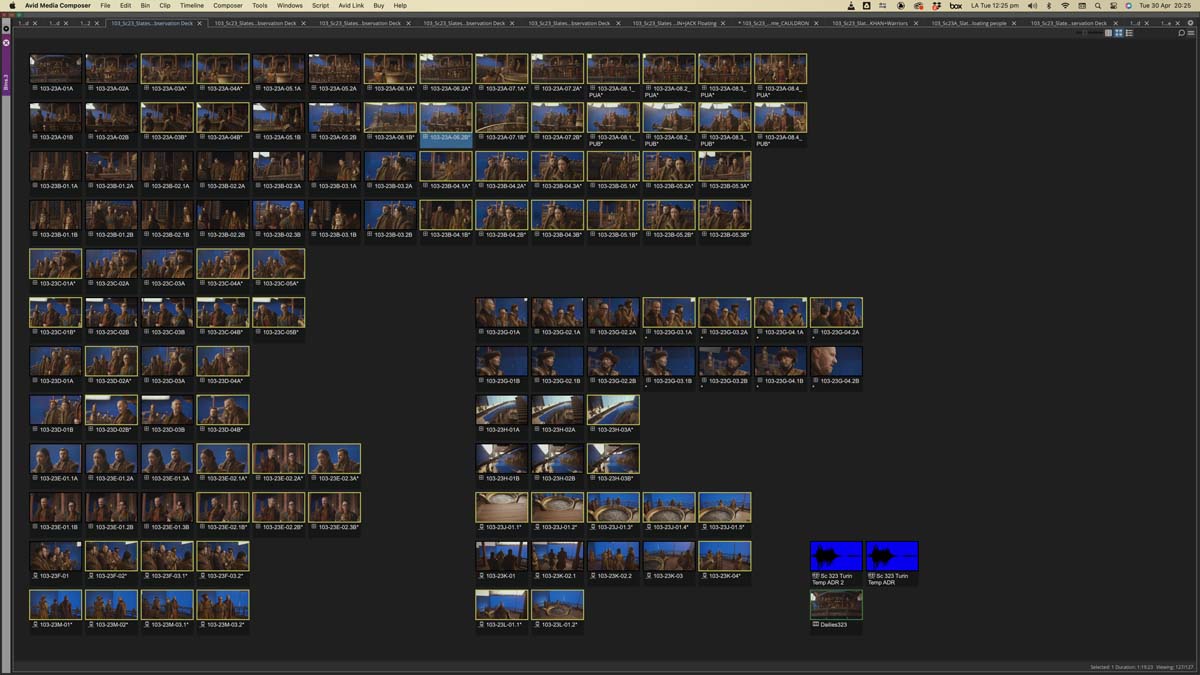
Task: Select clip thumbnail 103-23L-01.2*
Action: click(557, 605)
